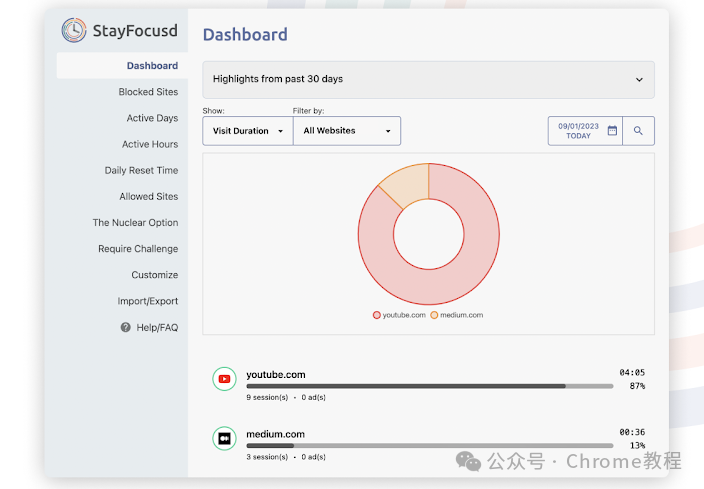Open Import/Export page
The width and height of the screenshot is (704, 489).
click(148, 301)
